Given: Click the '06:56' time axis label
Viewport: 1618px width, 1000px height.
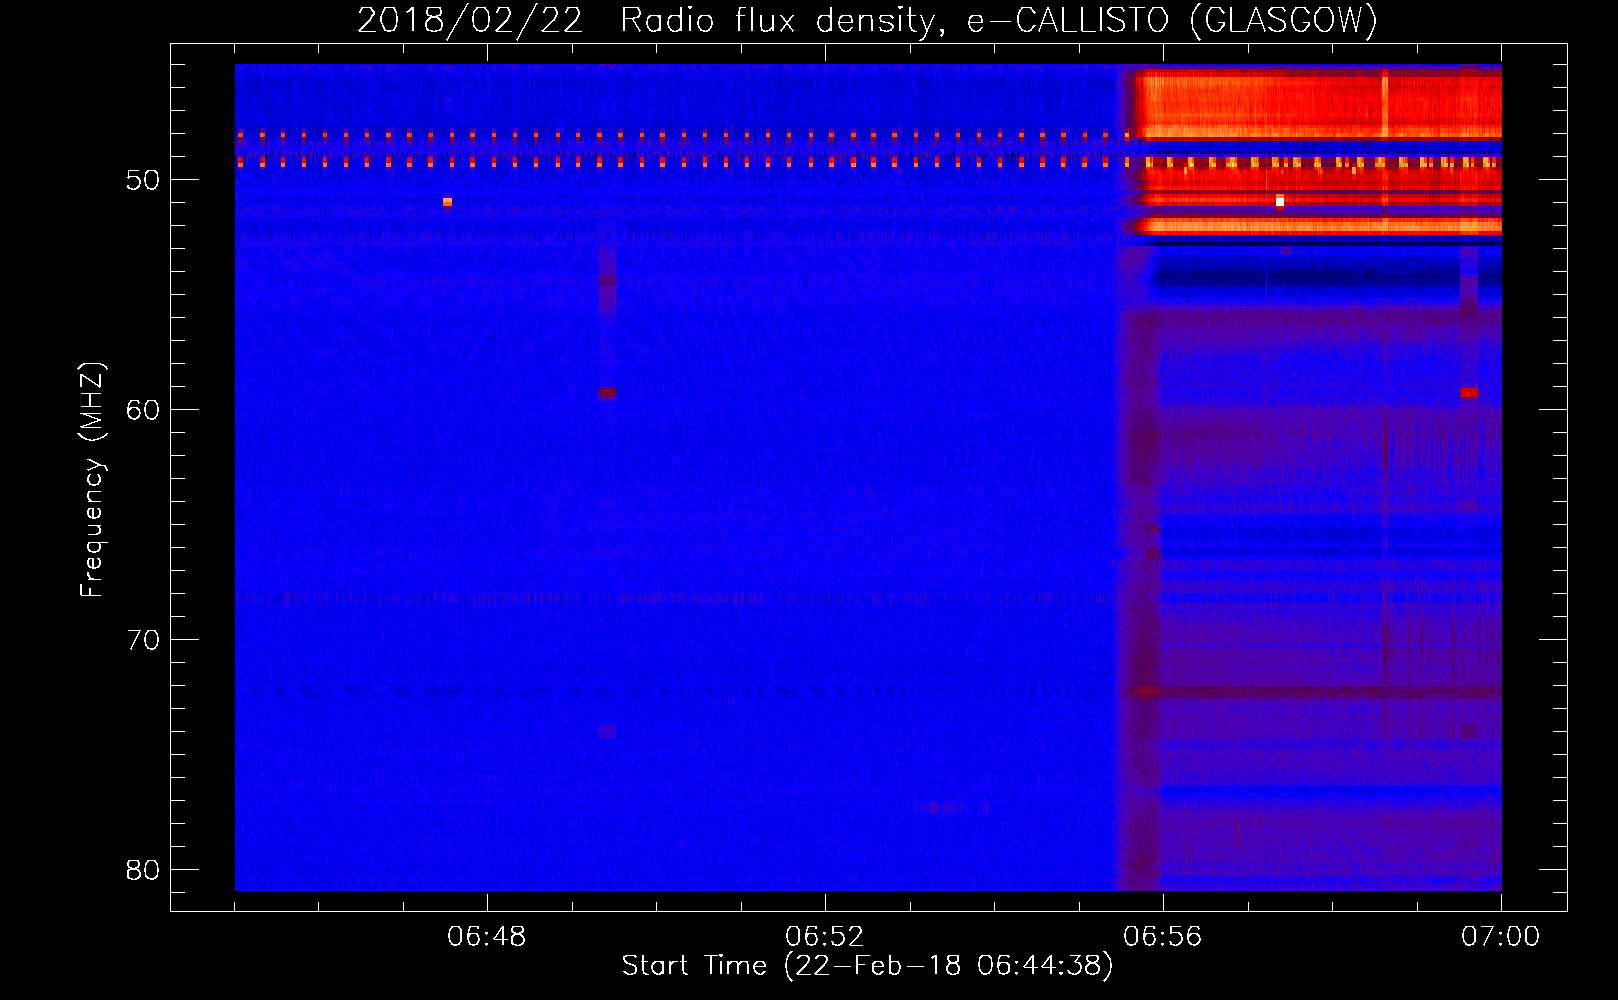Looking at the screenshot, I should pos(1163,937).
